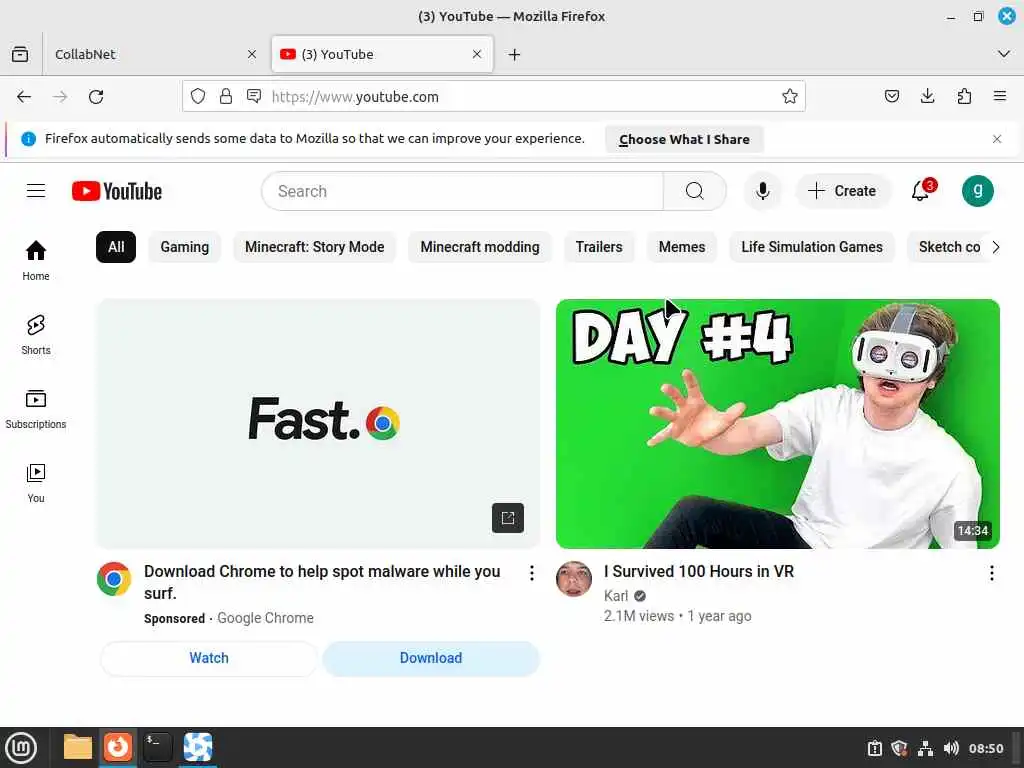Image resolution: width=1024 pixels, height=768 pixels.
Task: Bookmark this page with star icon
Action: point(790,97)
